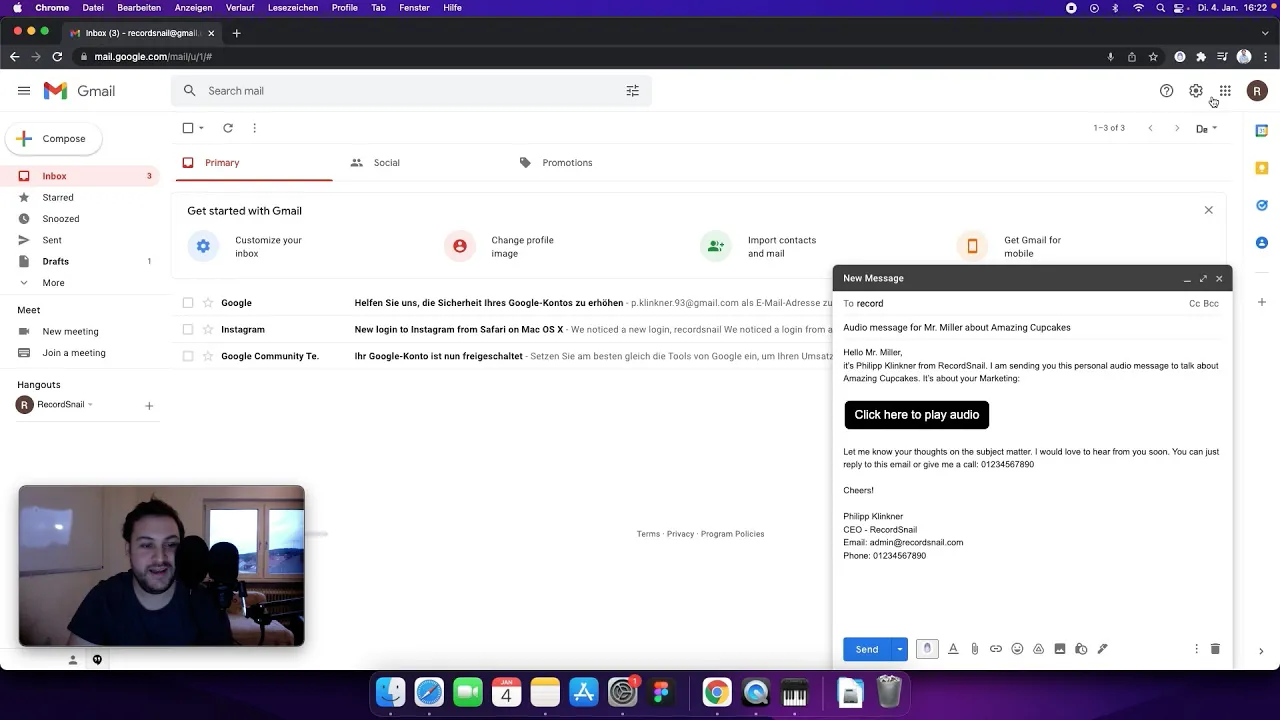Tick the checkbox for the Instagram email
The image size is (1280, 720).
[x=187, y=329]
